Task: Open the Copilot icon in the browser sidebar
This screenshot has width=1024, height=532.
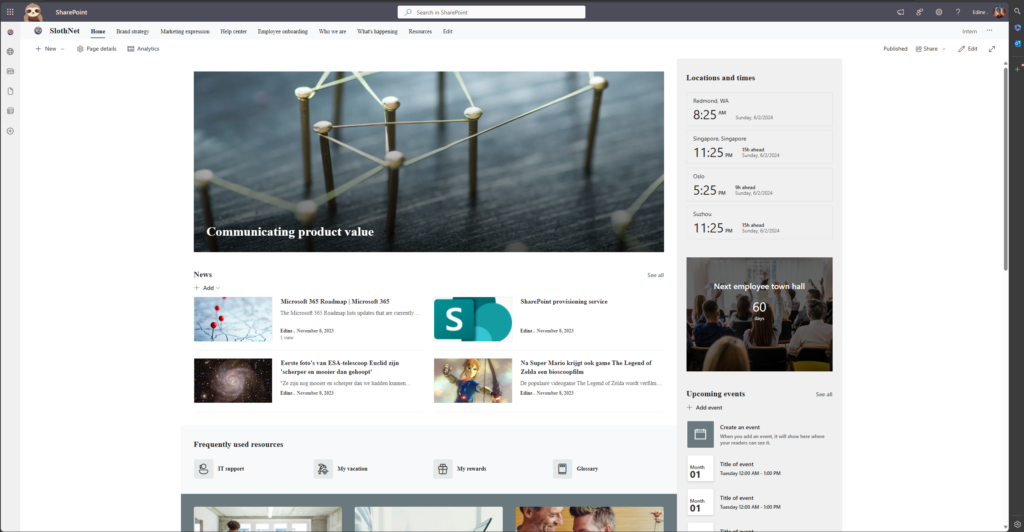Action: click(1017, 28)
